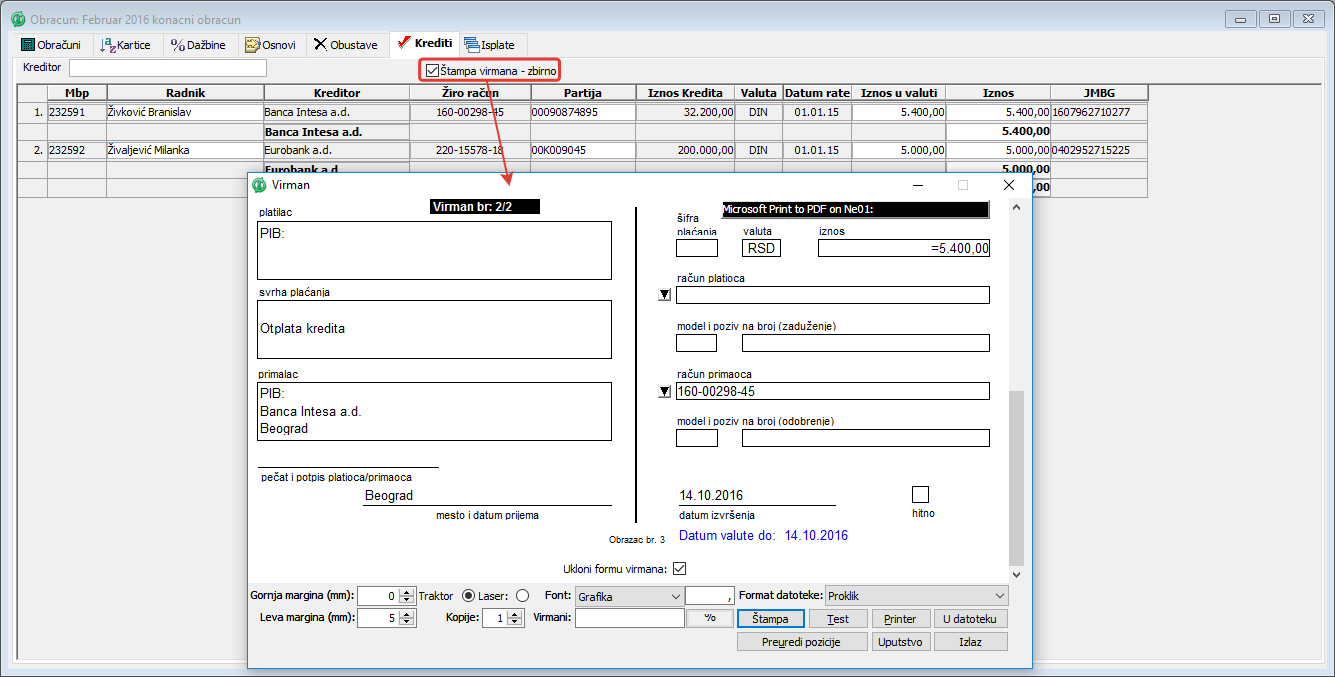Image resolution: width=1335 pixels, height=677 pixels.
Task: Click the JMBG cell 1607962710277
Action: (x=1099, y=112)
